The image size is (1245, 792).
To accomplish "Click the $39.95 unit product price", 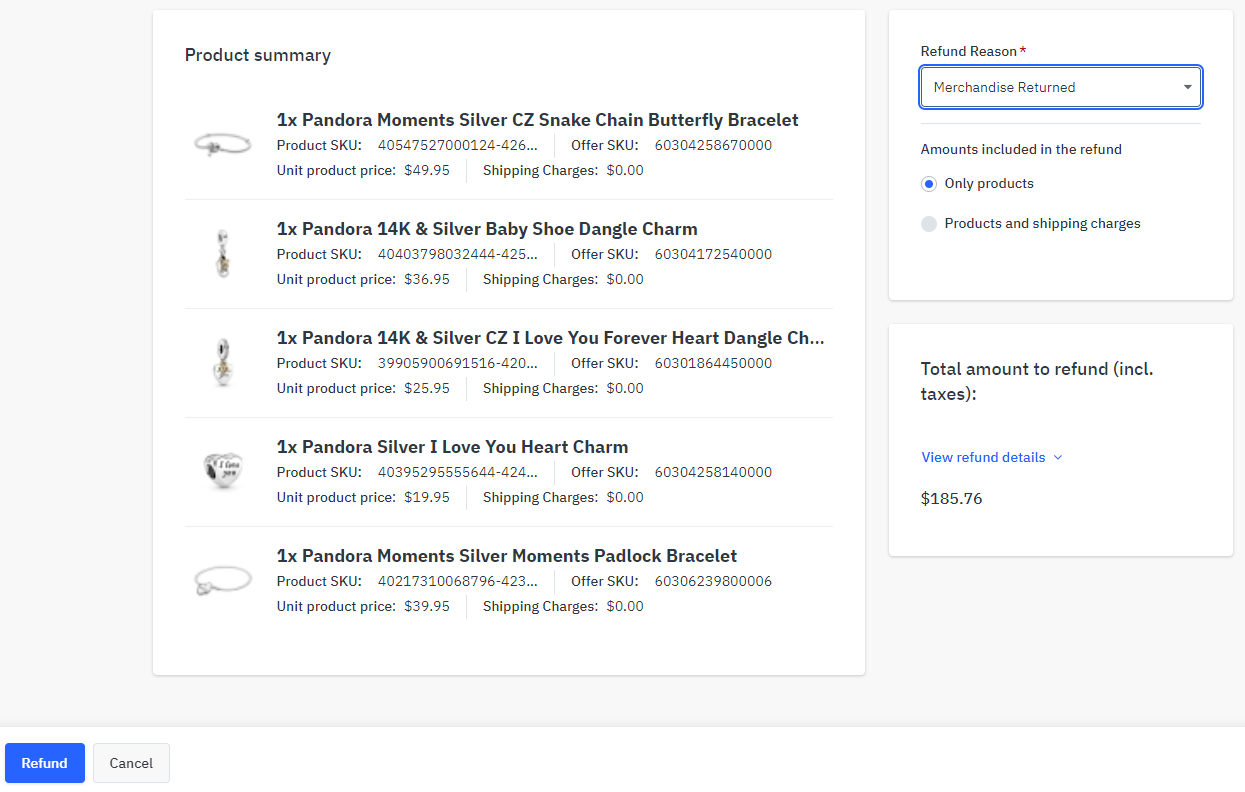I will click(427, 606).
